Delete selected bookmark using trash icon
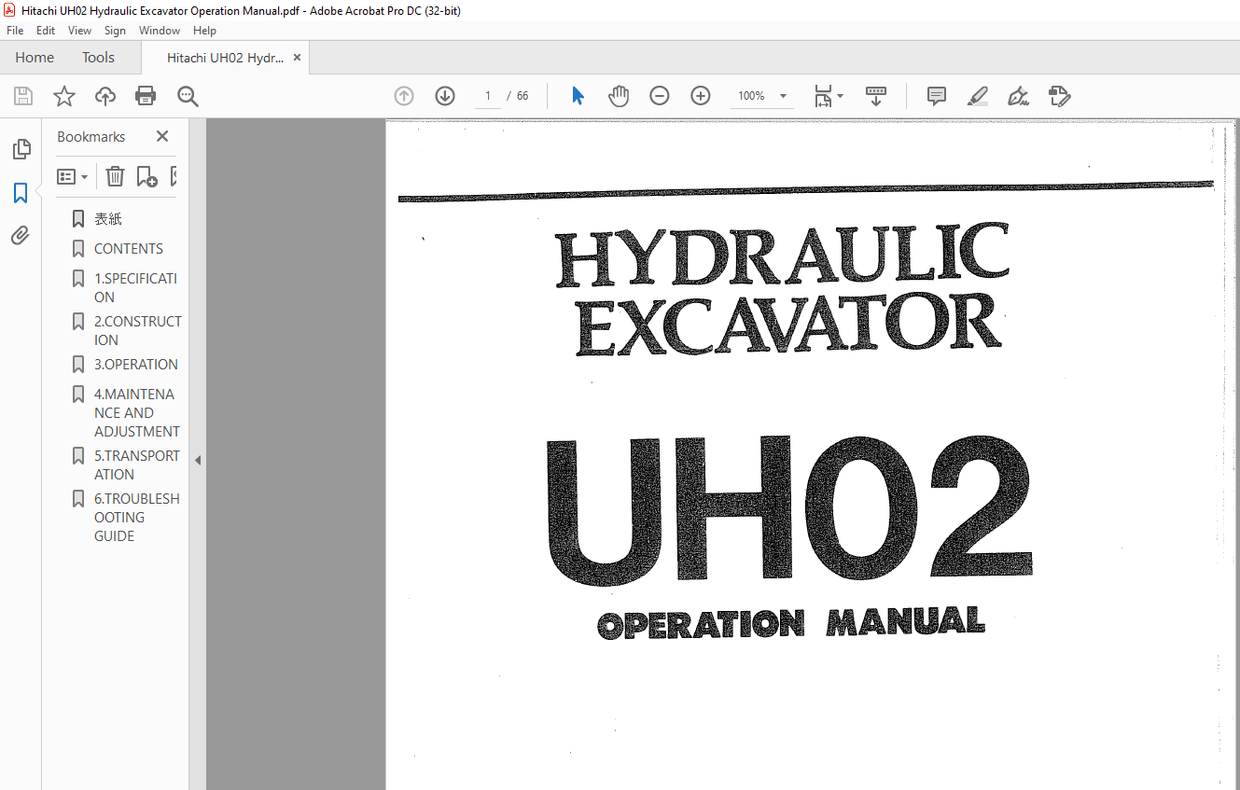This screenshot has height=790, width=1240. click(x=115, y=176)
